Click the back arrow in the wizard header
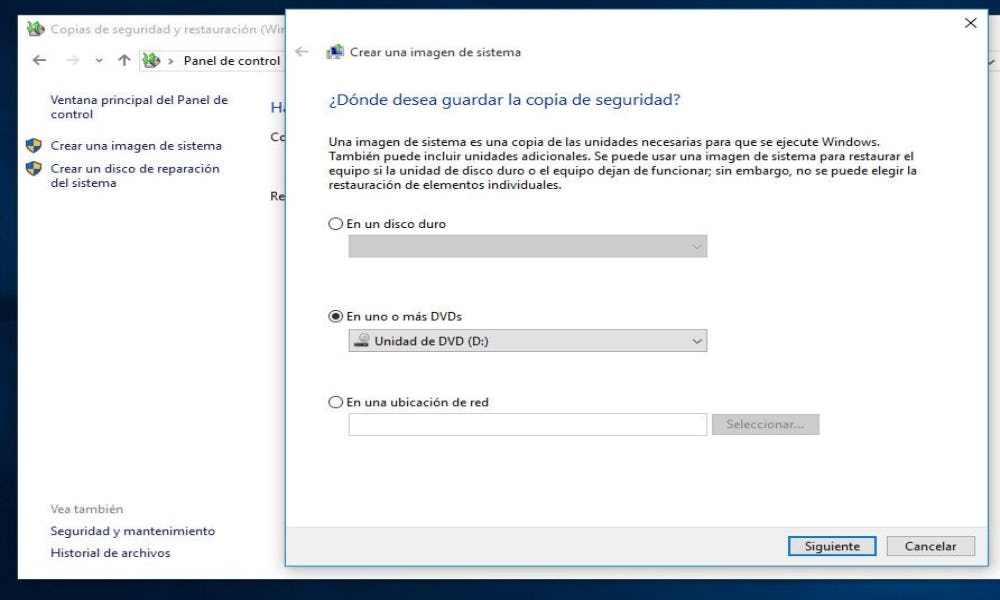This screenshot has height=600, width=1000. [302, 52]
